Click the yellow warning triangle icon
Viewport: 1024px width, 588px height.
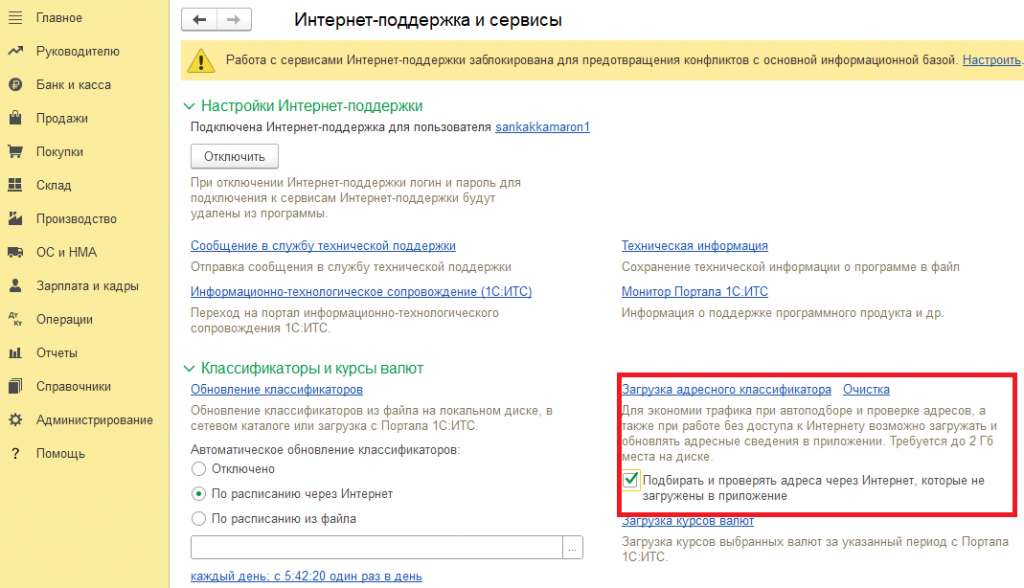pyautogui.click(x=200, y=61)
